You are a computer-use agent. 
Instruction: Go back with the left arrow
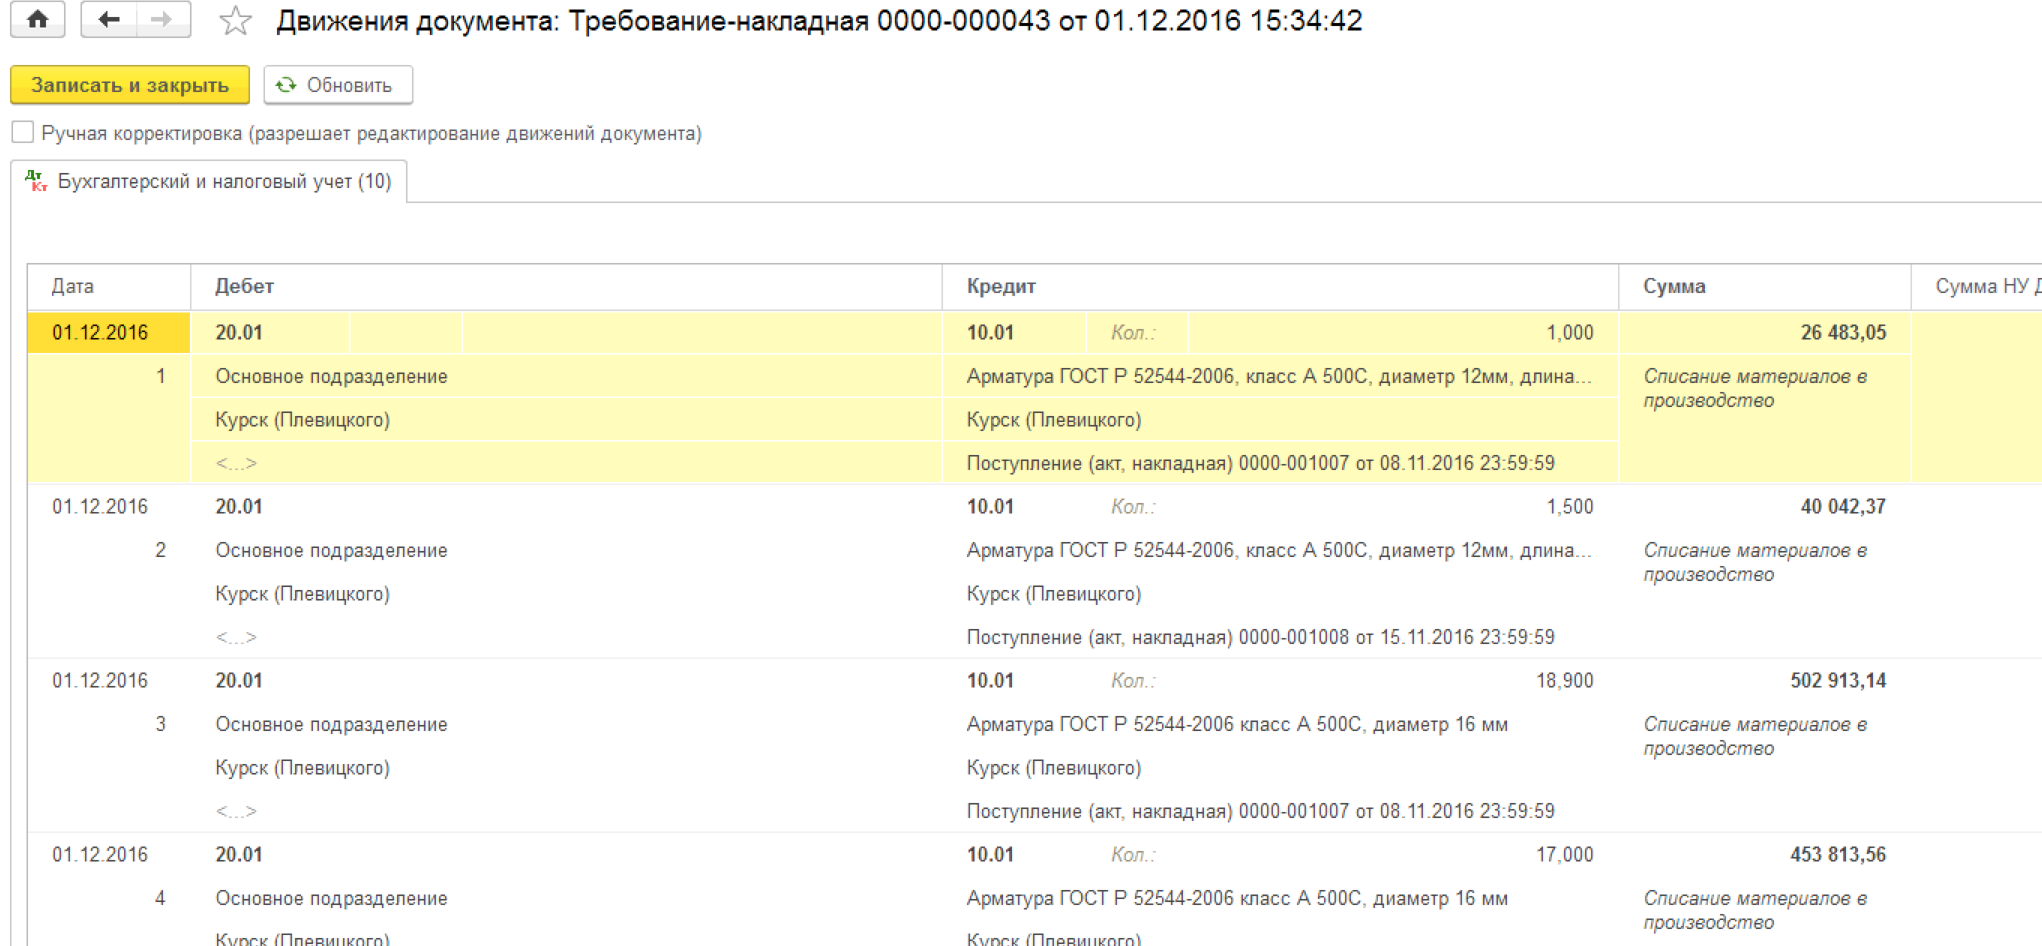pyautogui.click(x=108, y=20)
